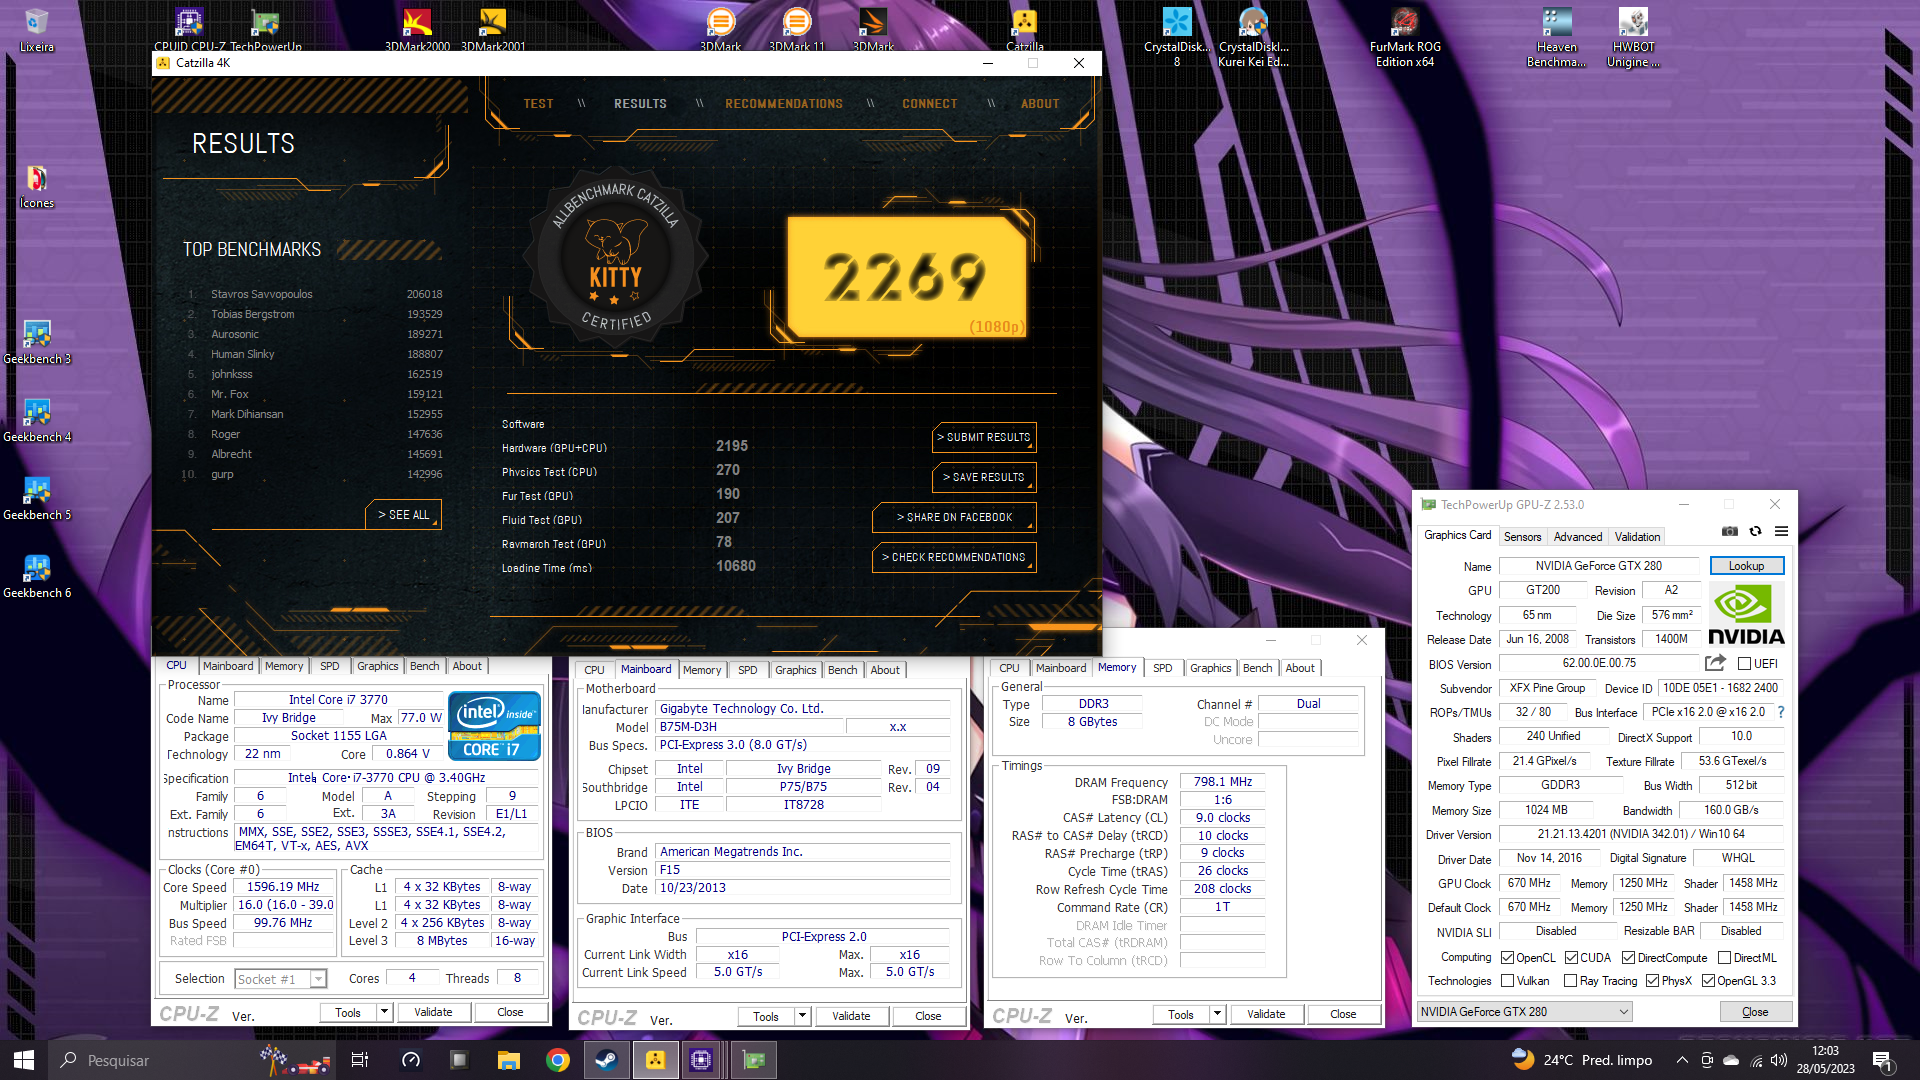Click SAVE RESULTS in Catzilla
This screenshot has height=1080, width=1920.
pyautogui.click(x=983, y=477)
